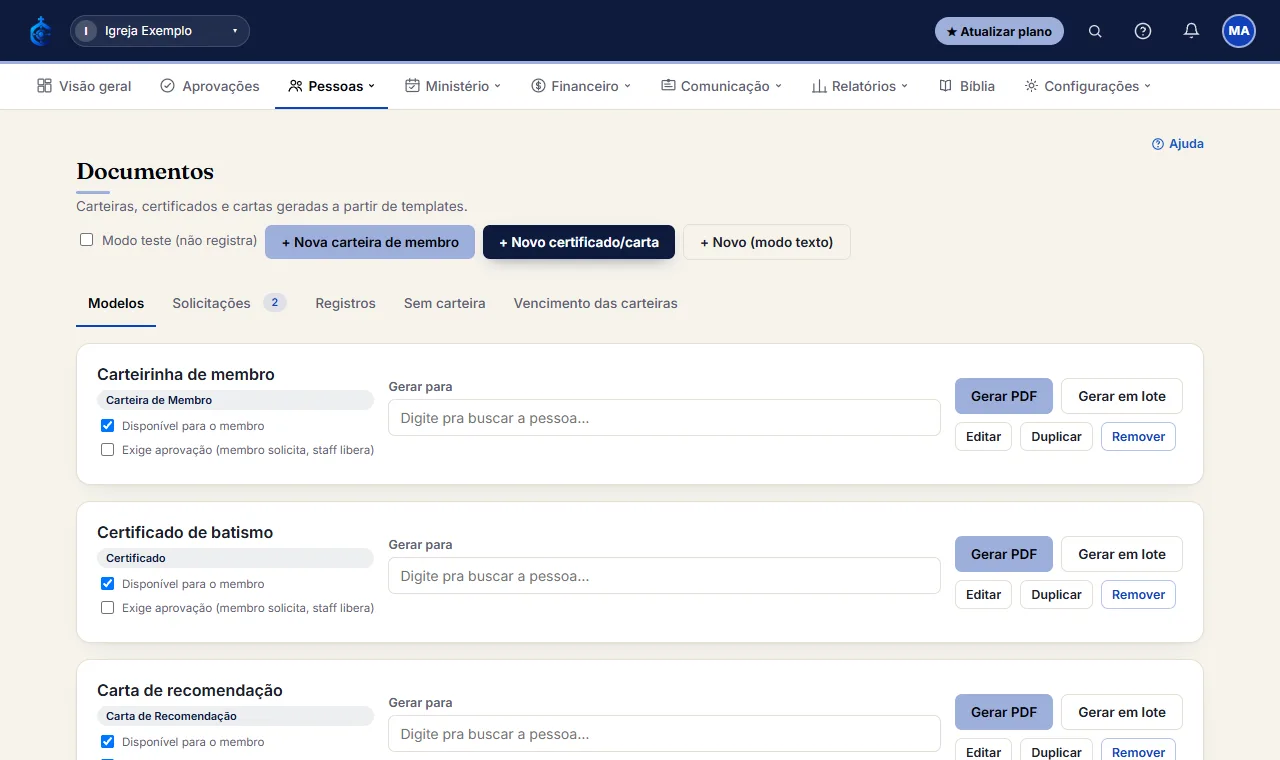Enable Exige aprovação on Certificado de batismo
Image resolution: width=1280 pixels, height=760 pixels.
click(x=108, y=608)
